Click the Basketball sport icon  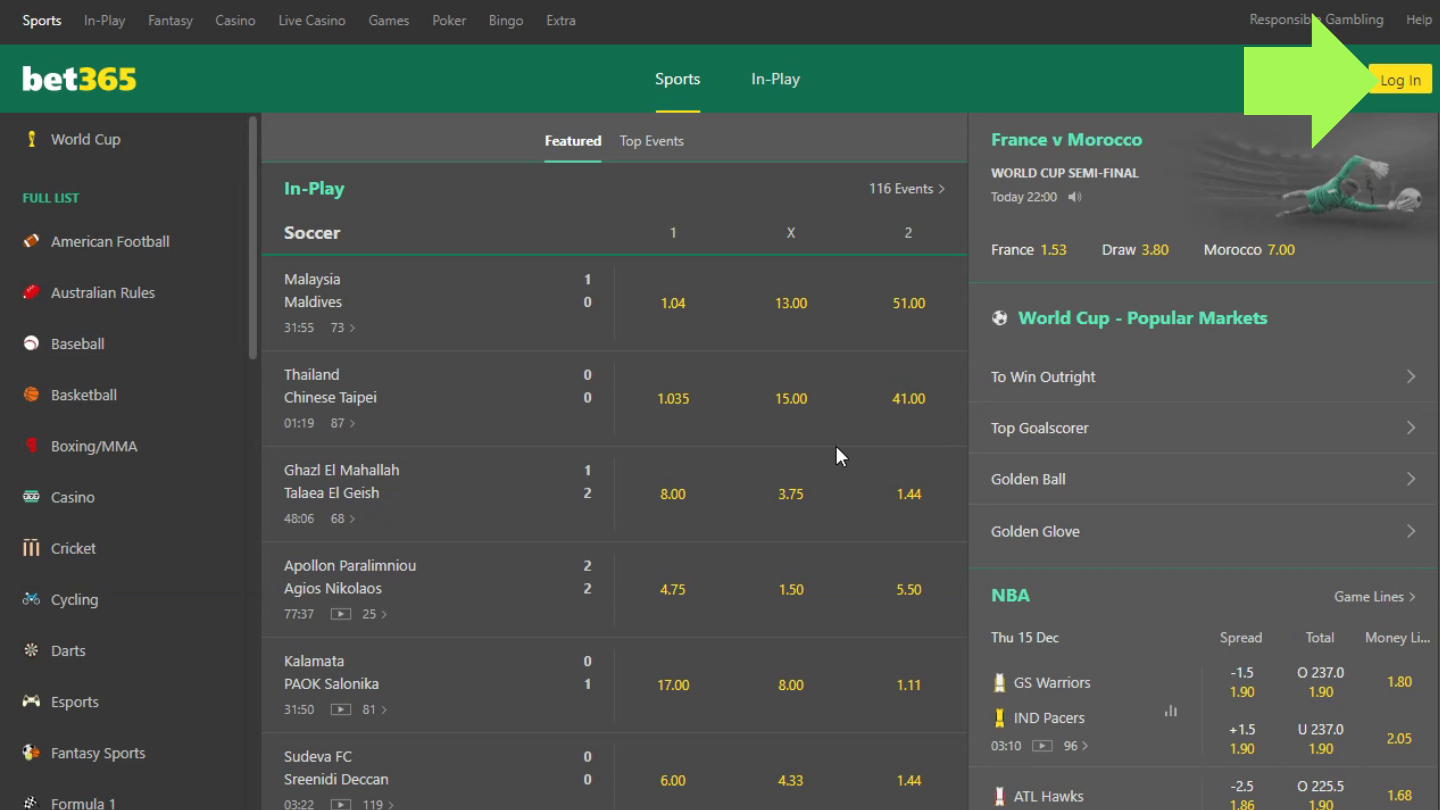click(31, 395)
